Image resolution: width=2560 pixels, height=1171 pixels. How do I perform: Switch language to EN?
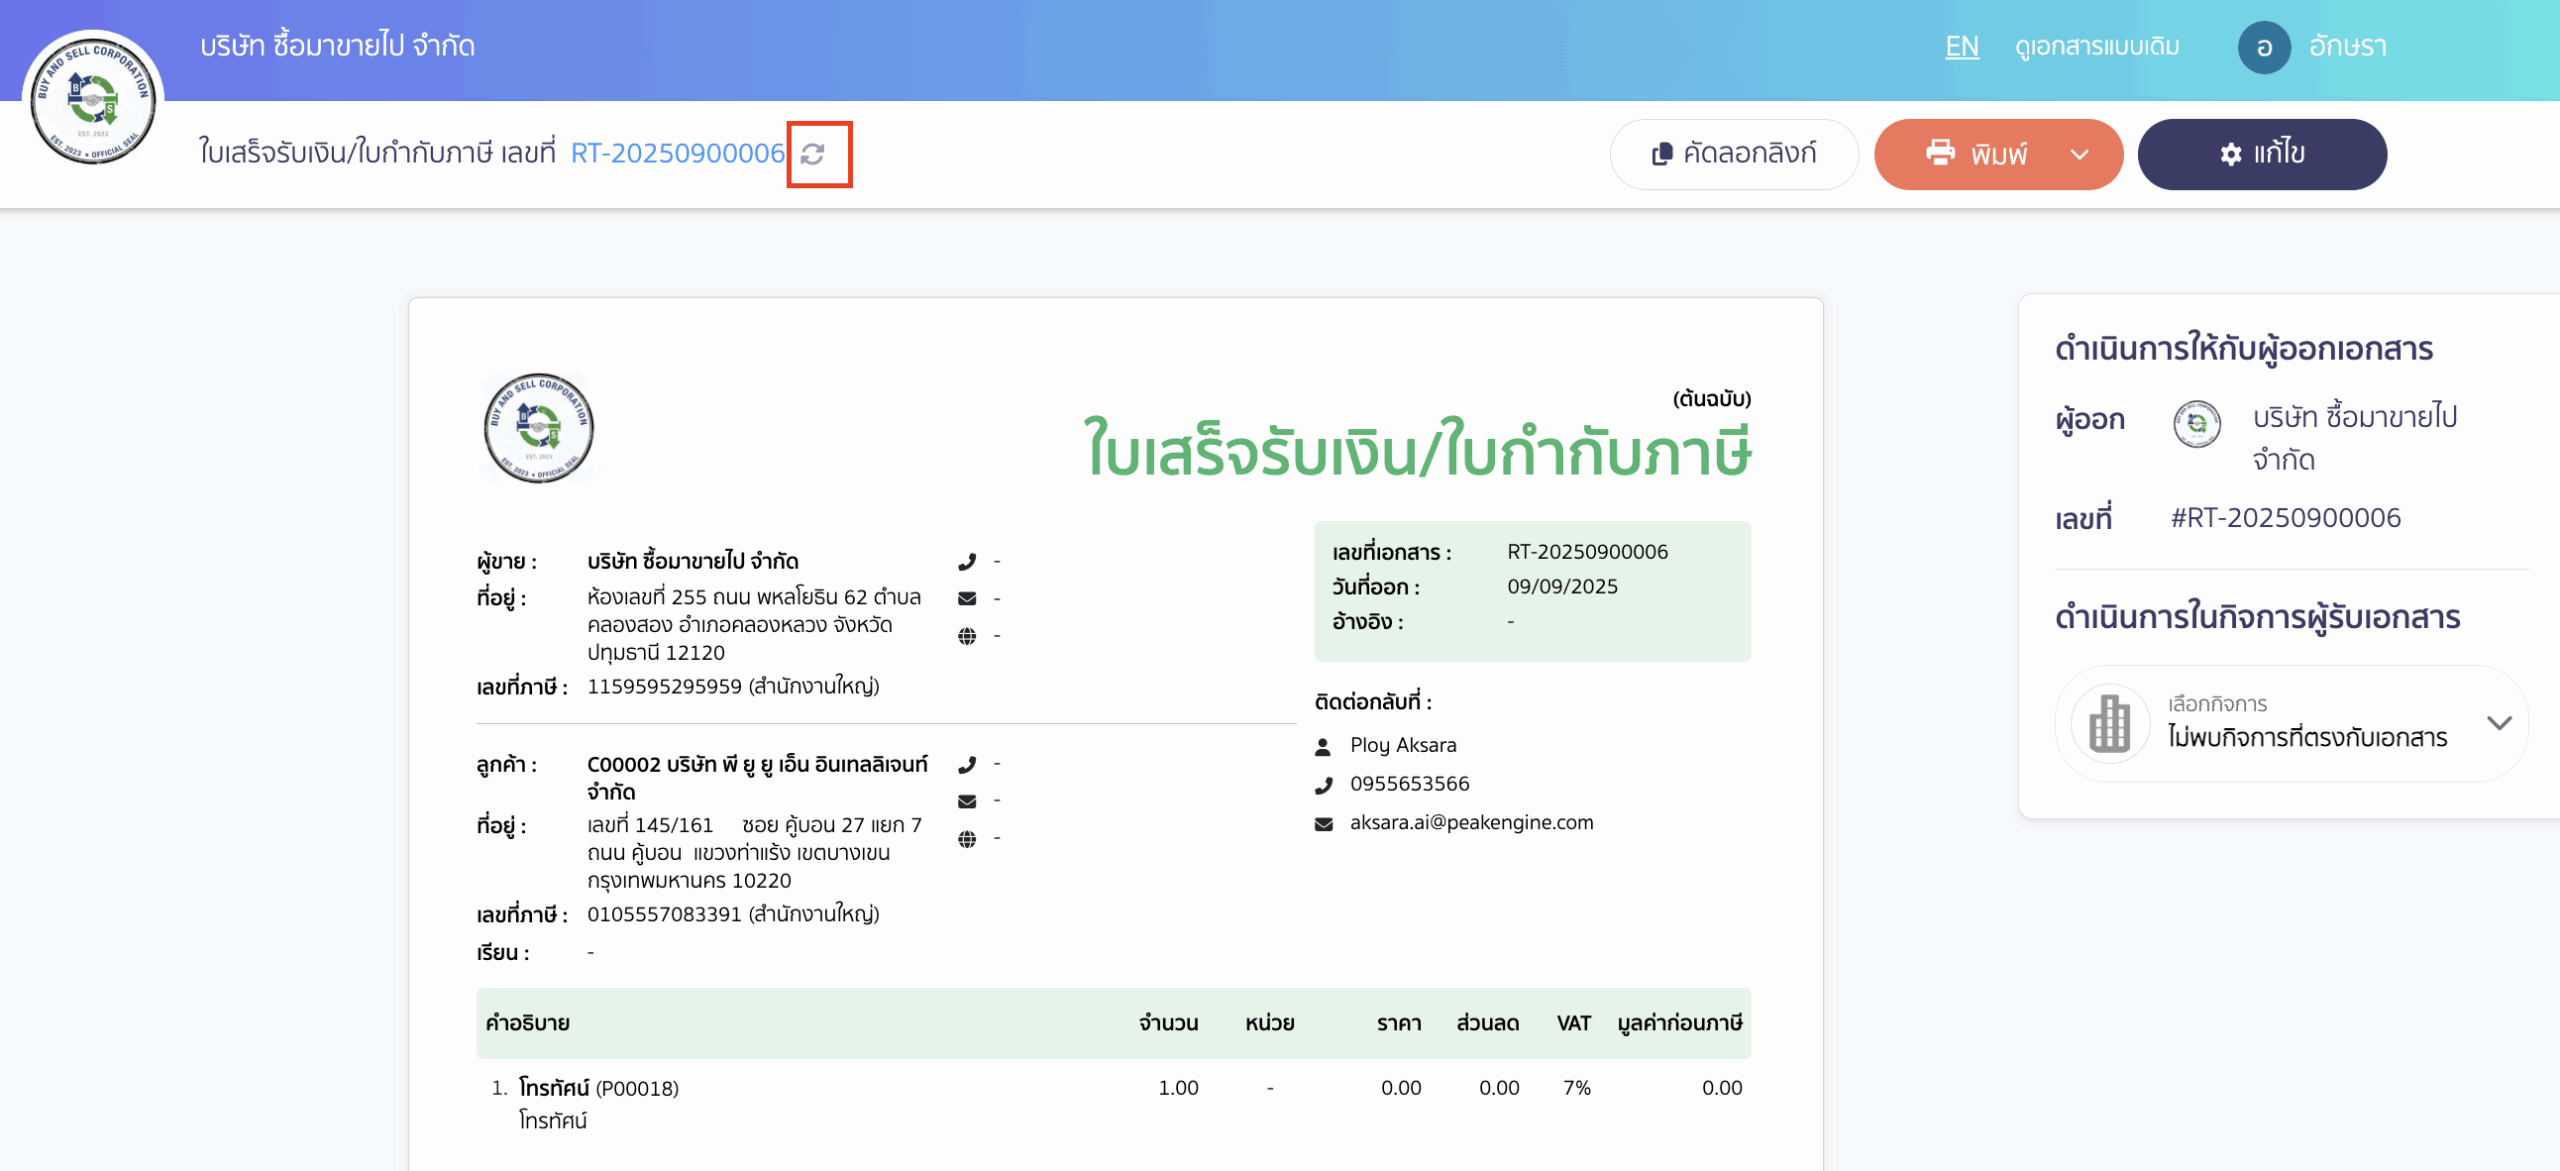tap(1962, 46)
